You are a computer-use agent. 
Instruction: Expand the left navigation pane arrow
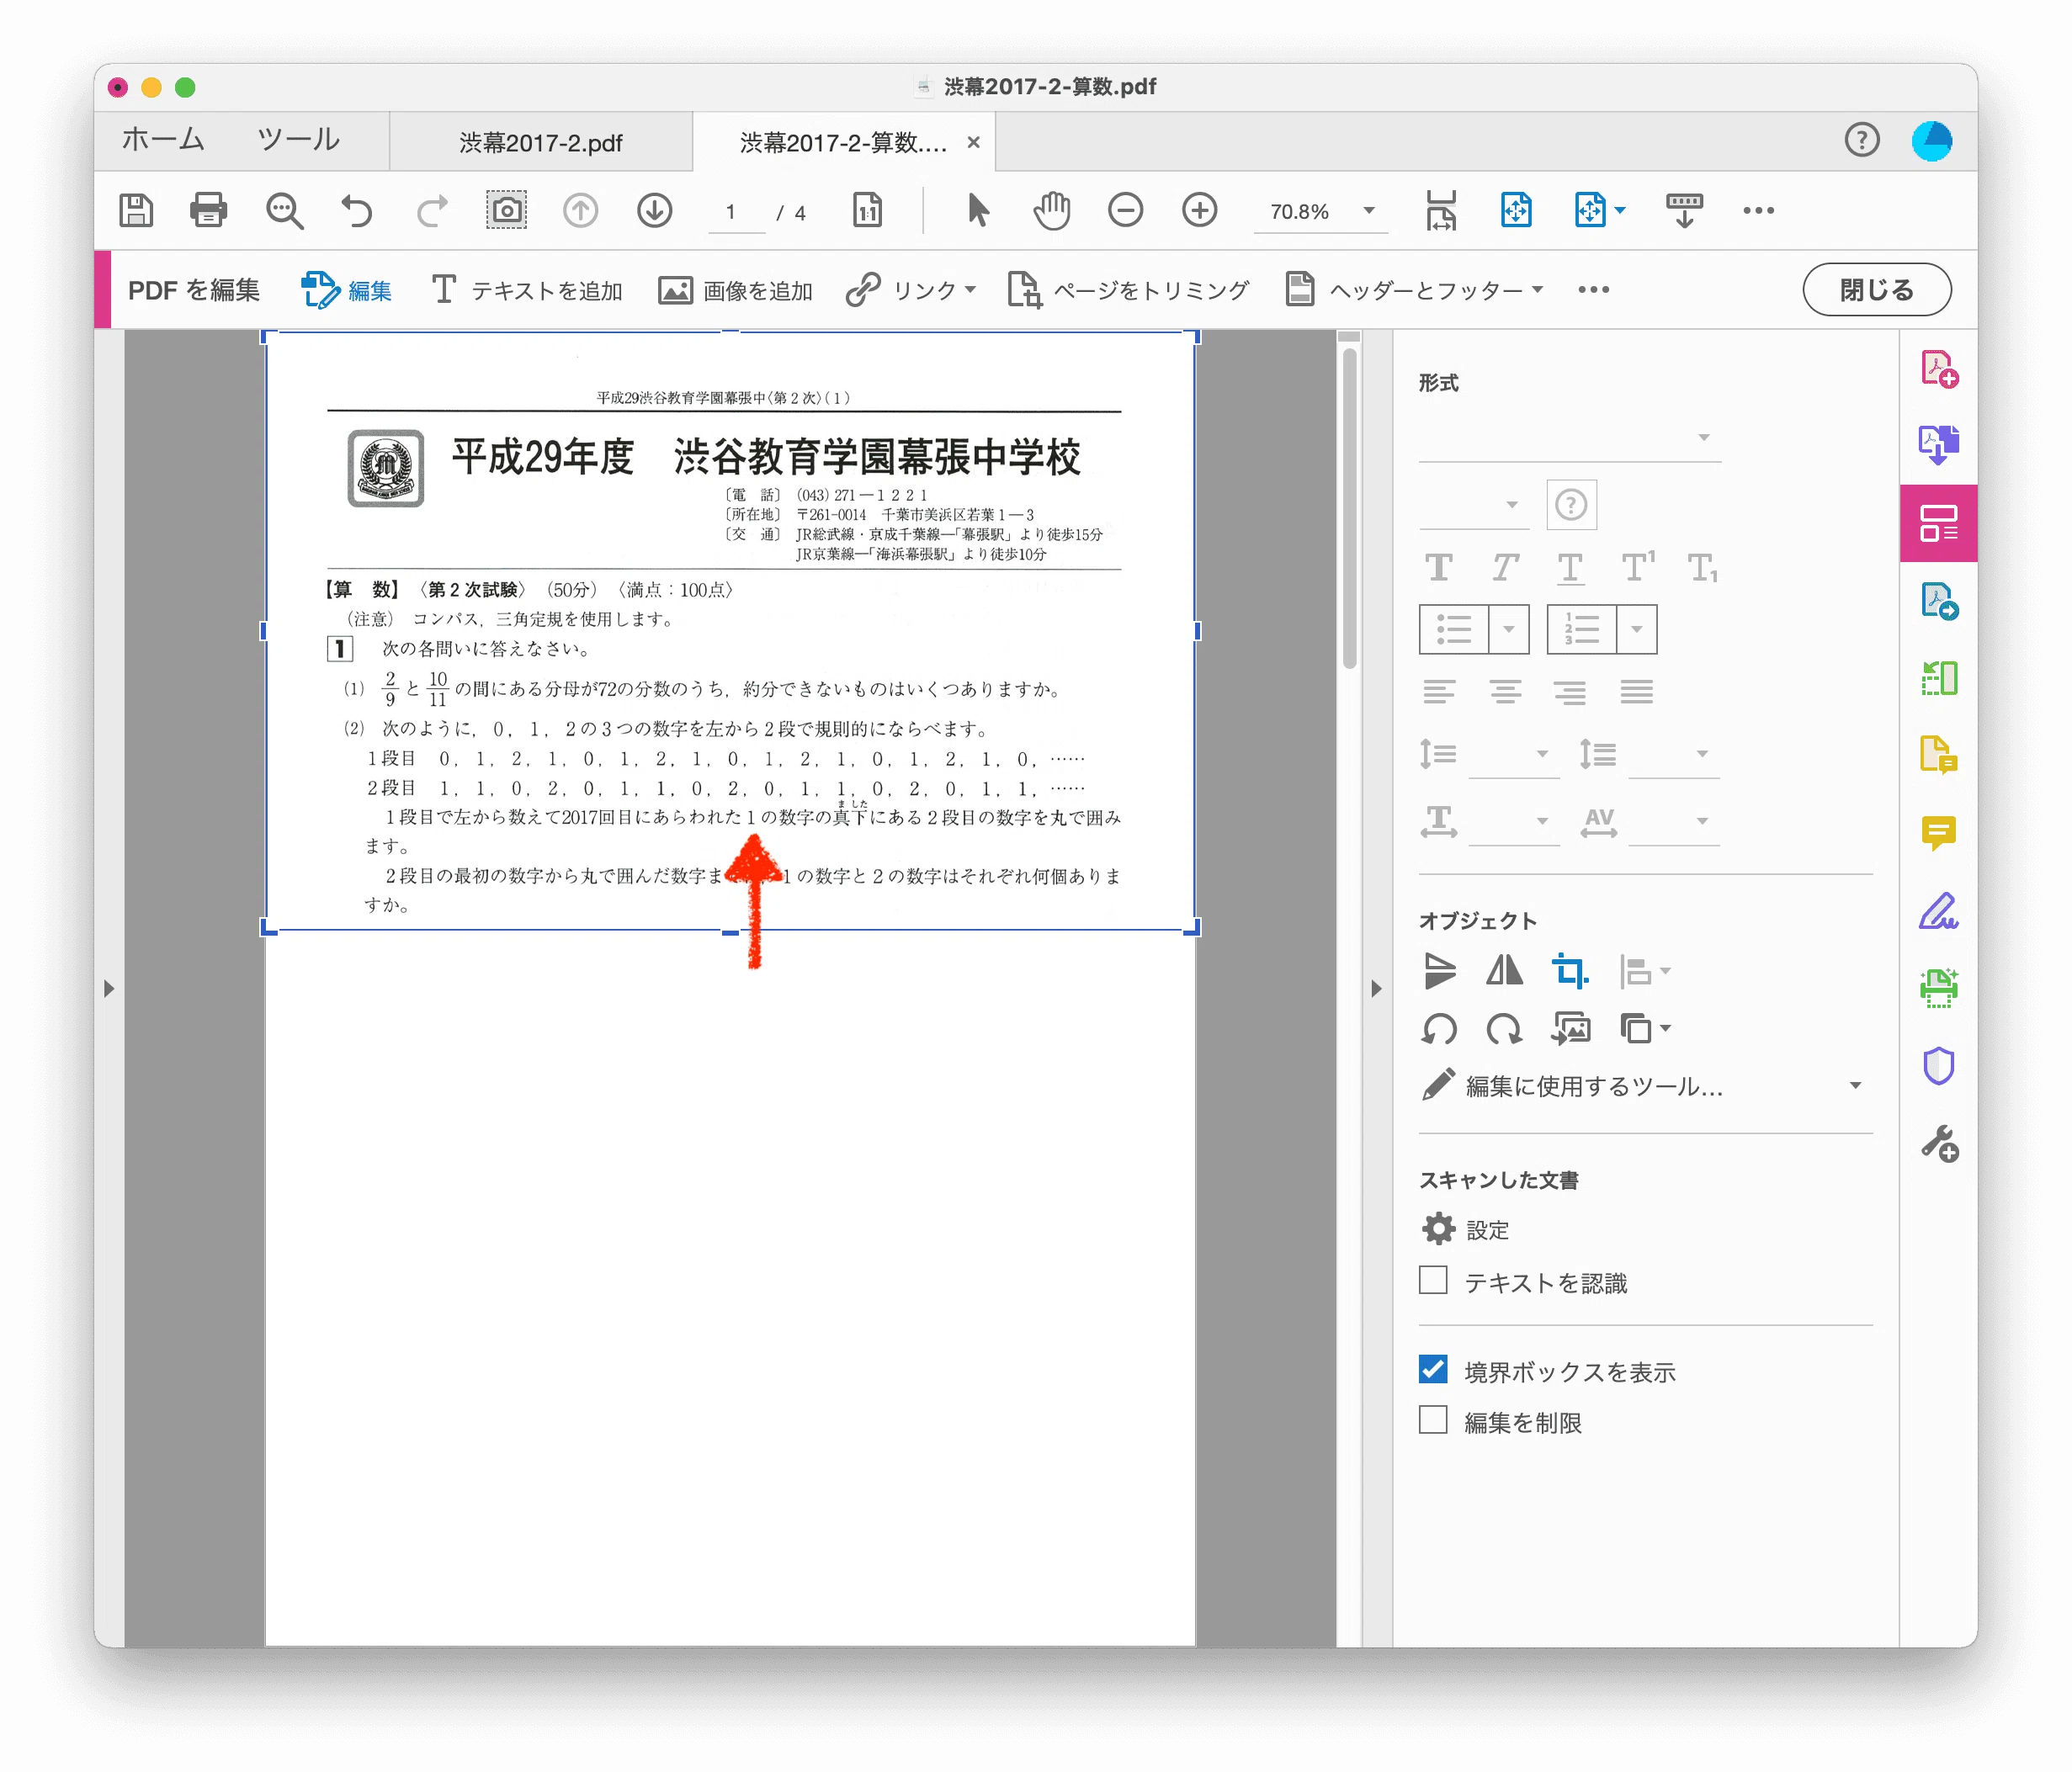point(109,988)
